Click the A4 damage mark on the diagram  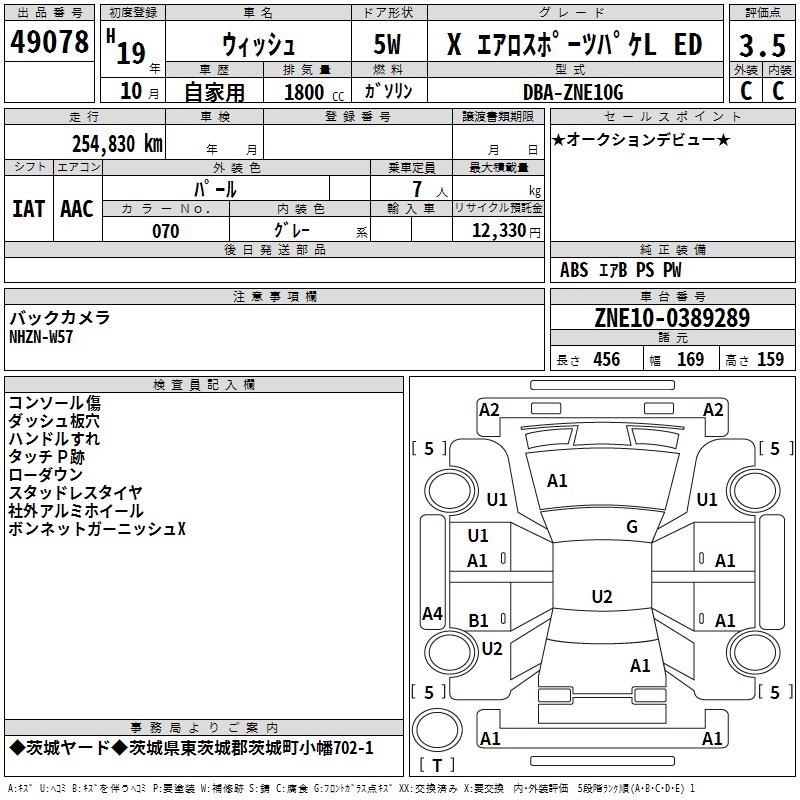click(x=432, y=614)
